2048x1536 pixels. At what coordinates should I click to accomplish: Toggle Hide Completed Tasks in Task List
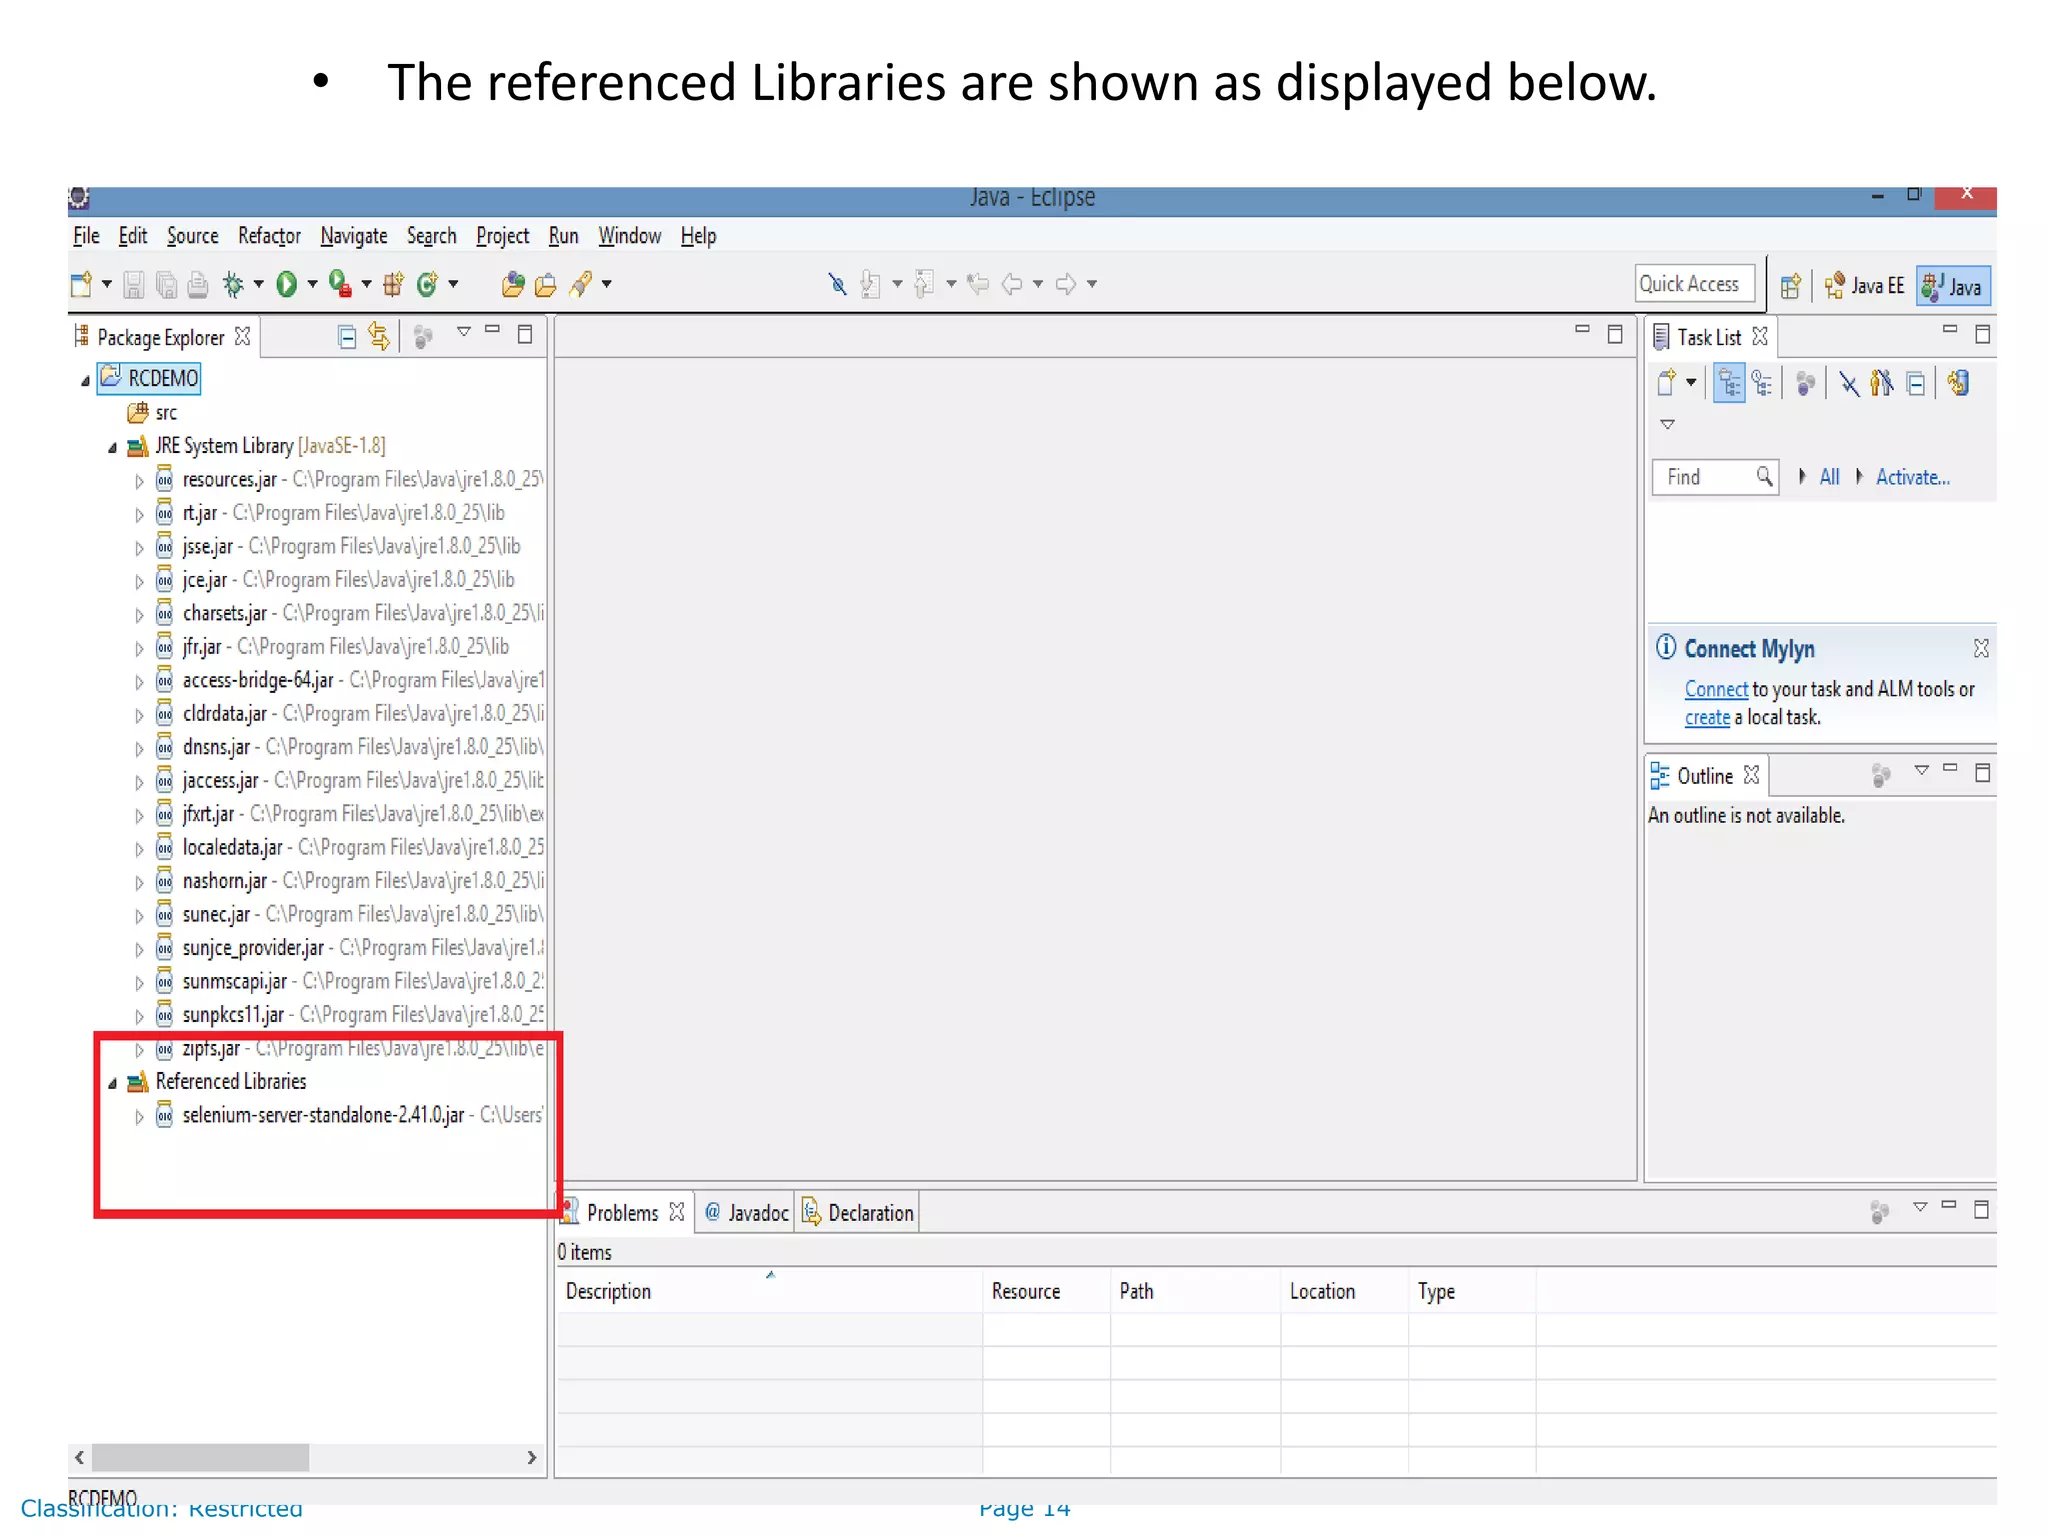[1849, 383]
